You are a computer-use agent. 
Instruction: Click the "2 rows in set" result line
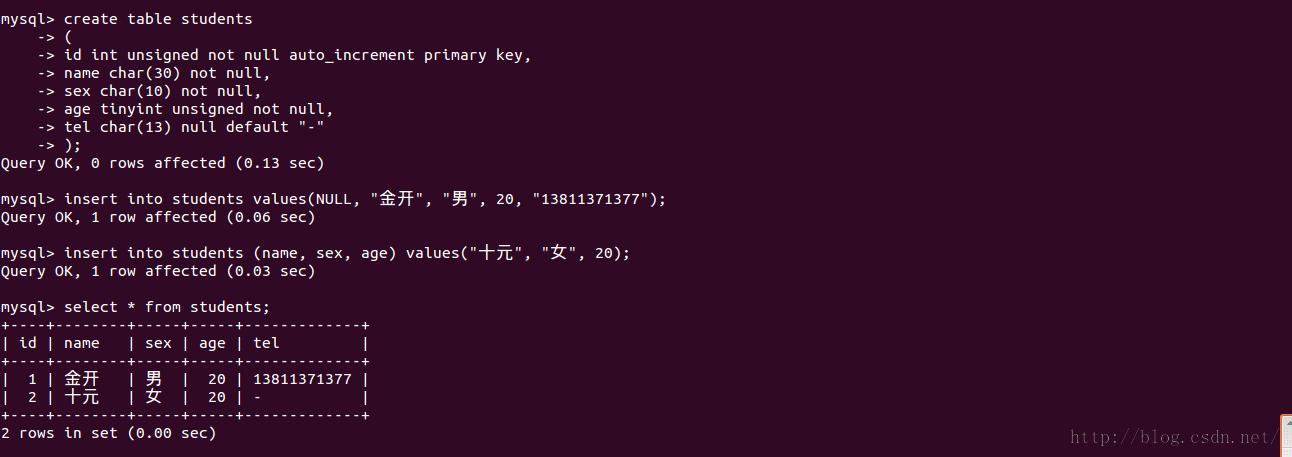[108, 433]
